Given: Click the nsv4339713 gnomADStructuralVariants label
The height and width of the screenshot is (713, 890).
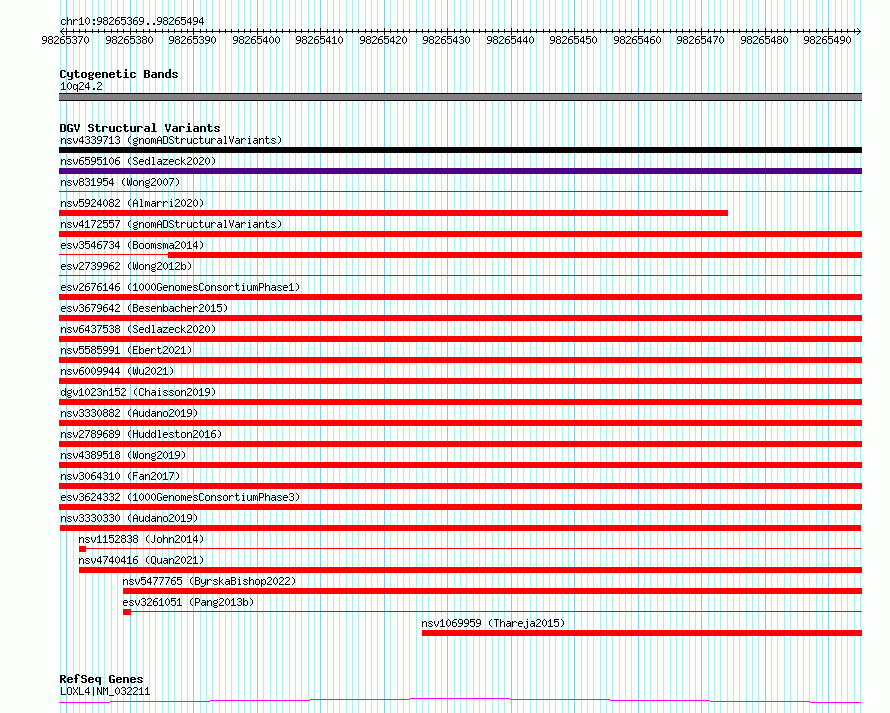Looking at the screenshot, I should point(171,140).
